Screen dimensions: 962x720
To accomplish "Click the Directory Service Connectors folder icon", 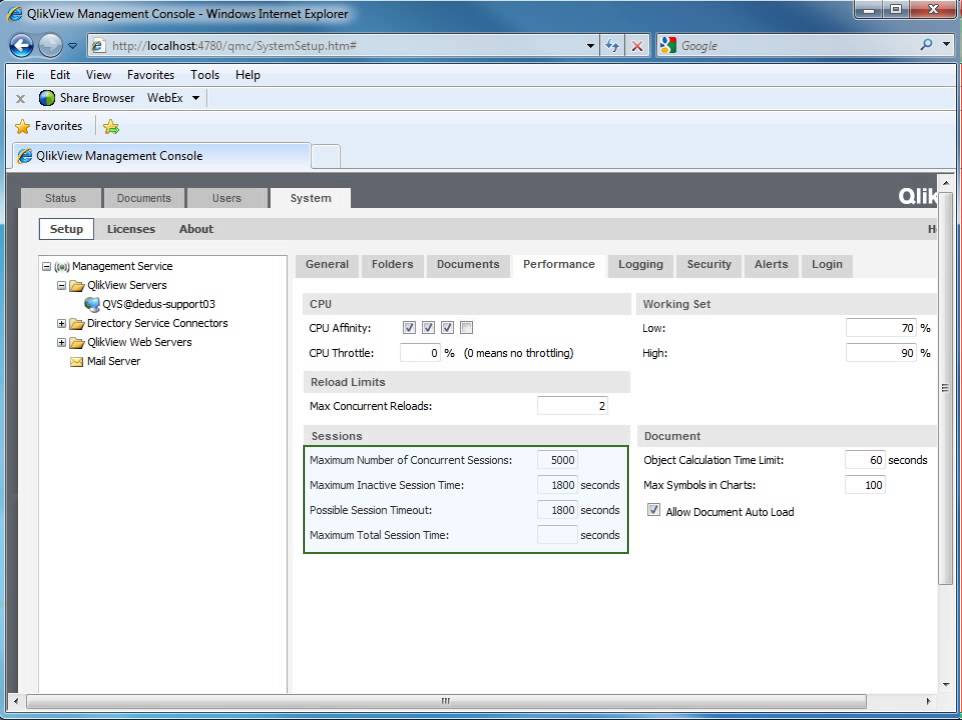I will click(77, 324).
